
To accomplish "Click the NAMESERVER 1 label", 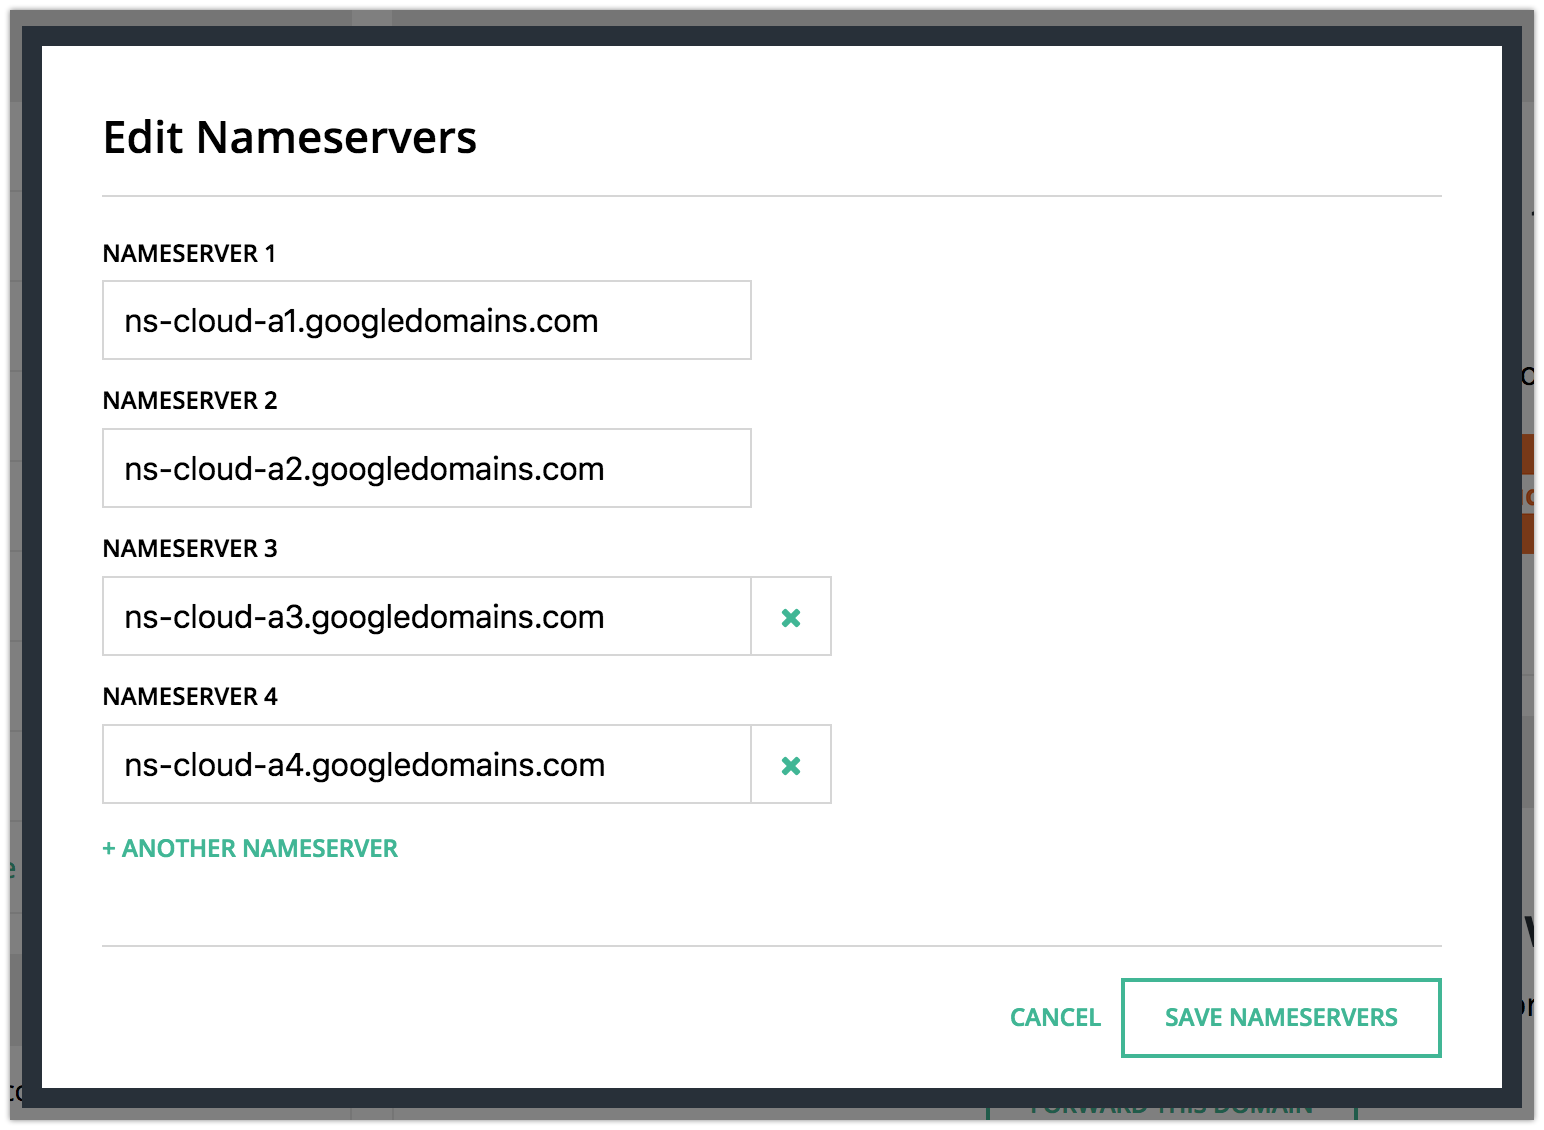I will pyautogui.click(x=189, y=254).
